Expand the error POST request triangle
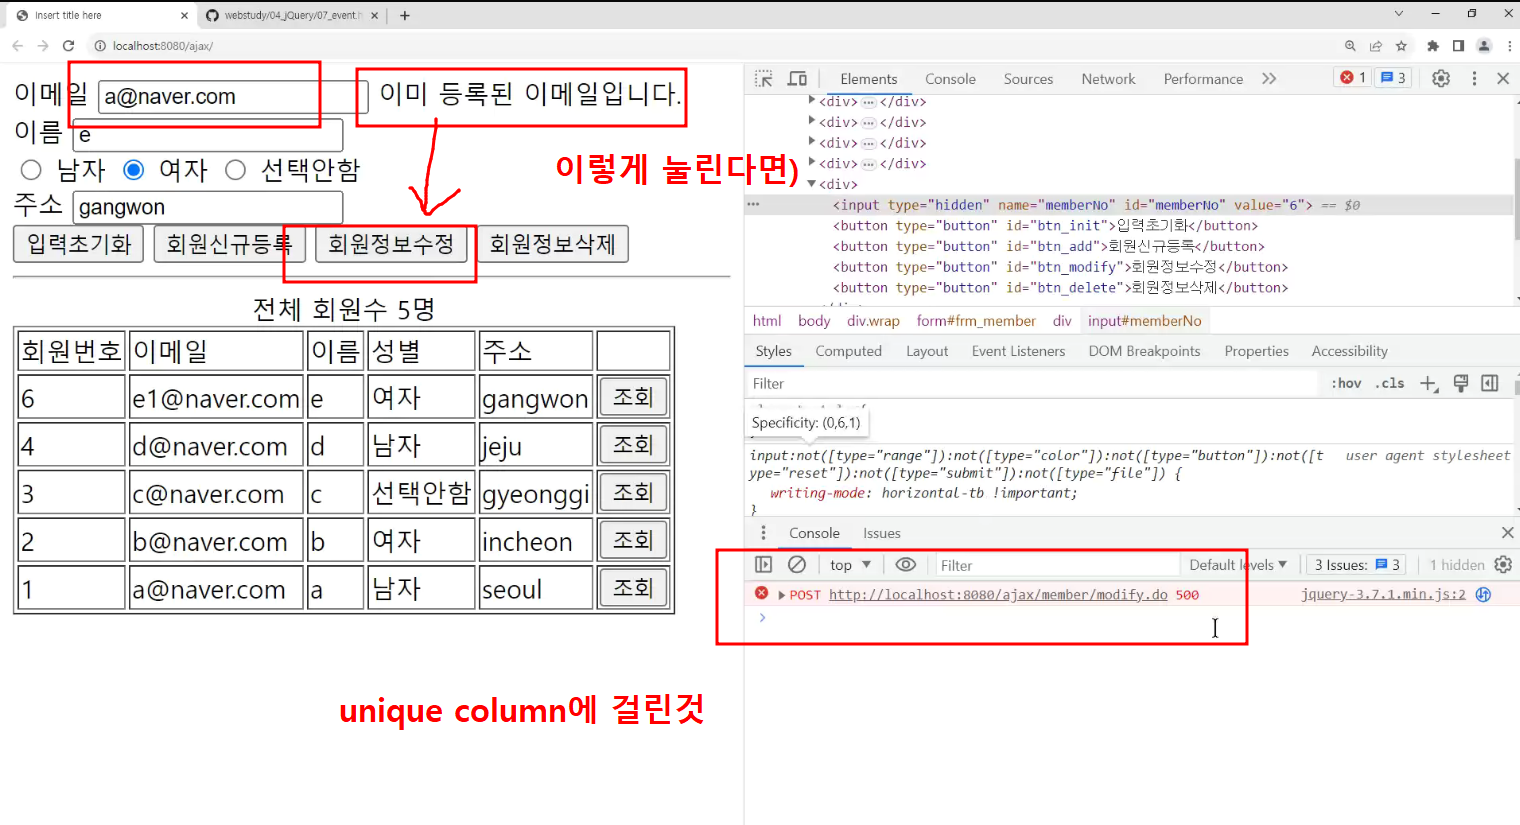The image size is (1520, 825). [781, 594]
